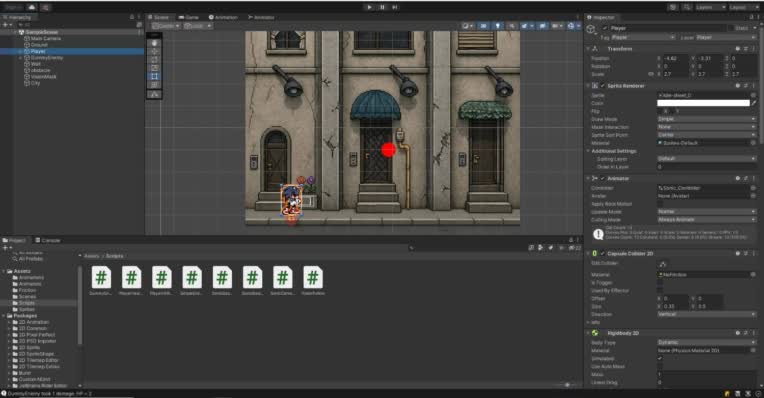Image resolution: width=764 pixels, height=398 pixels.
Task: Select the Move tool in Scene toolbar
Action: point(154,51)
